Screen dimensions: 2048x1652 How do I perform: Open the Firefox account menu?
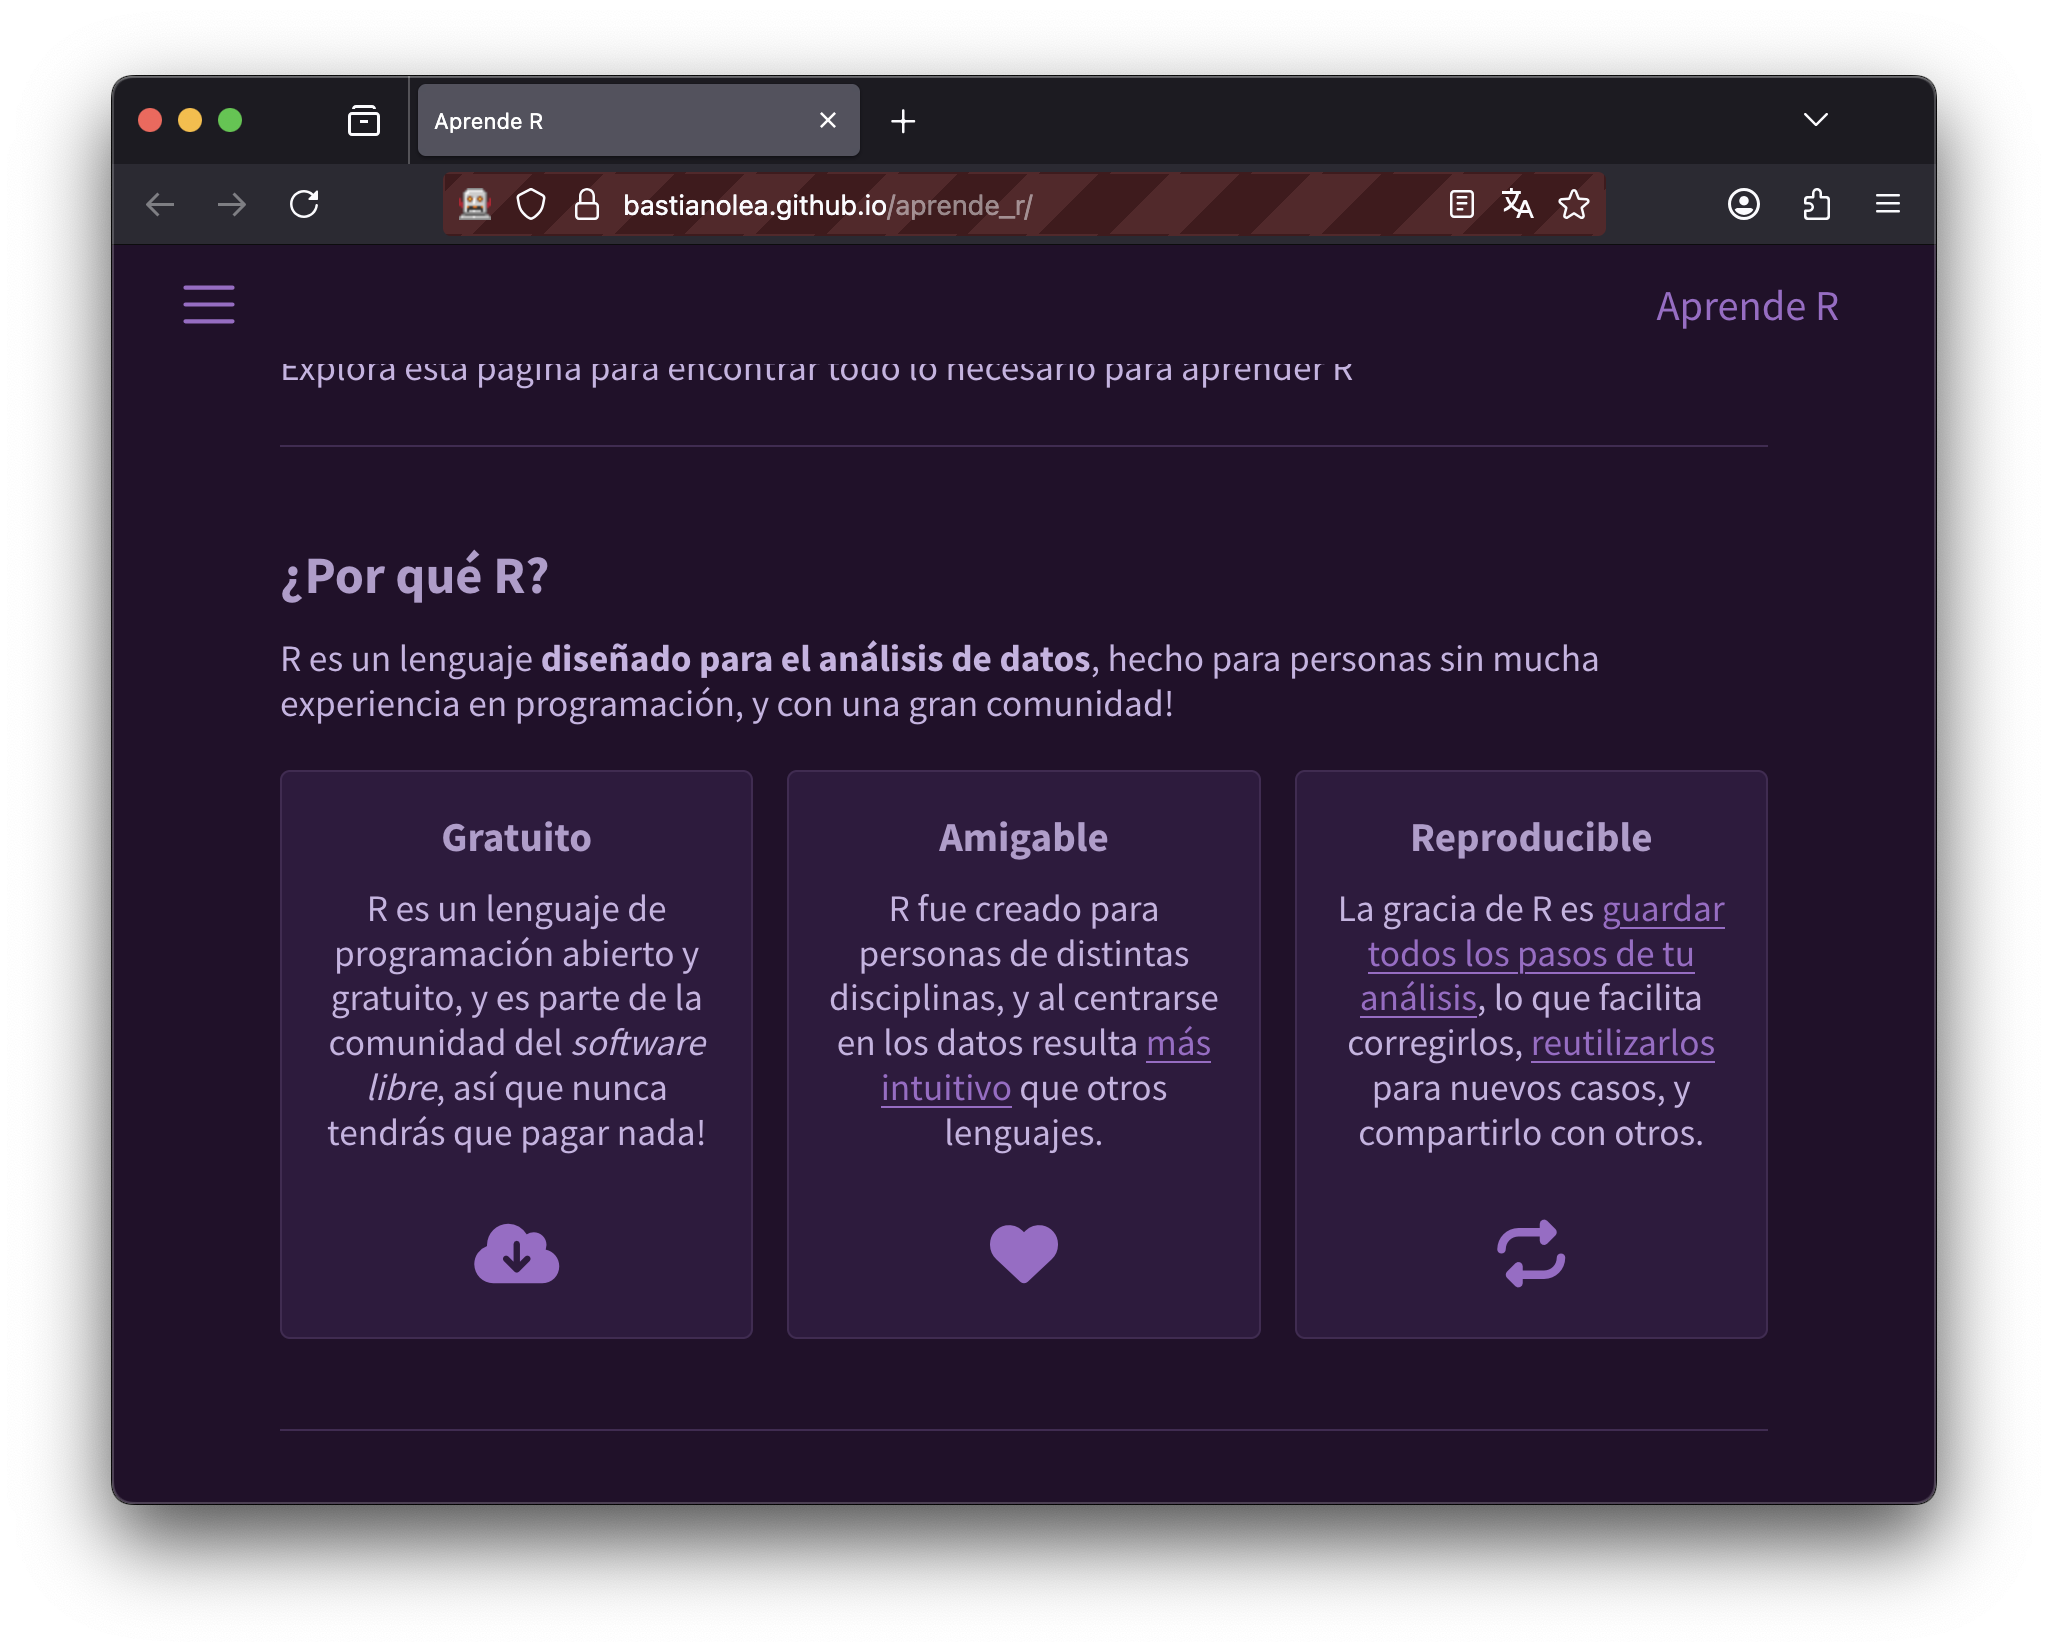[1743, 205]
